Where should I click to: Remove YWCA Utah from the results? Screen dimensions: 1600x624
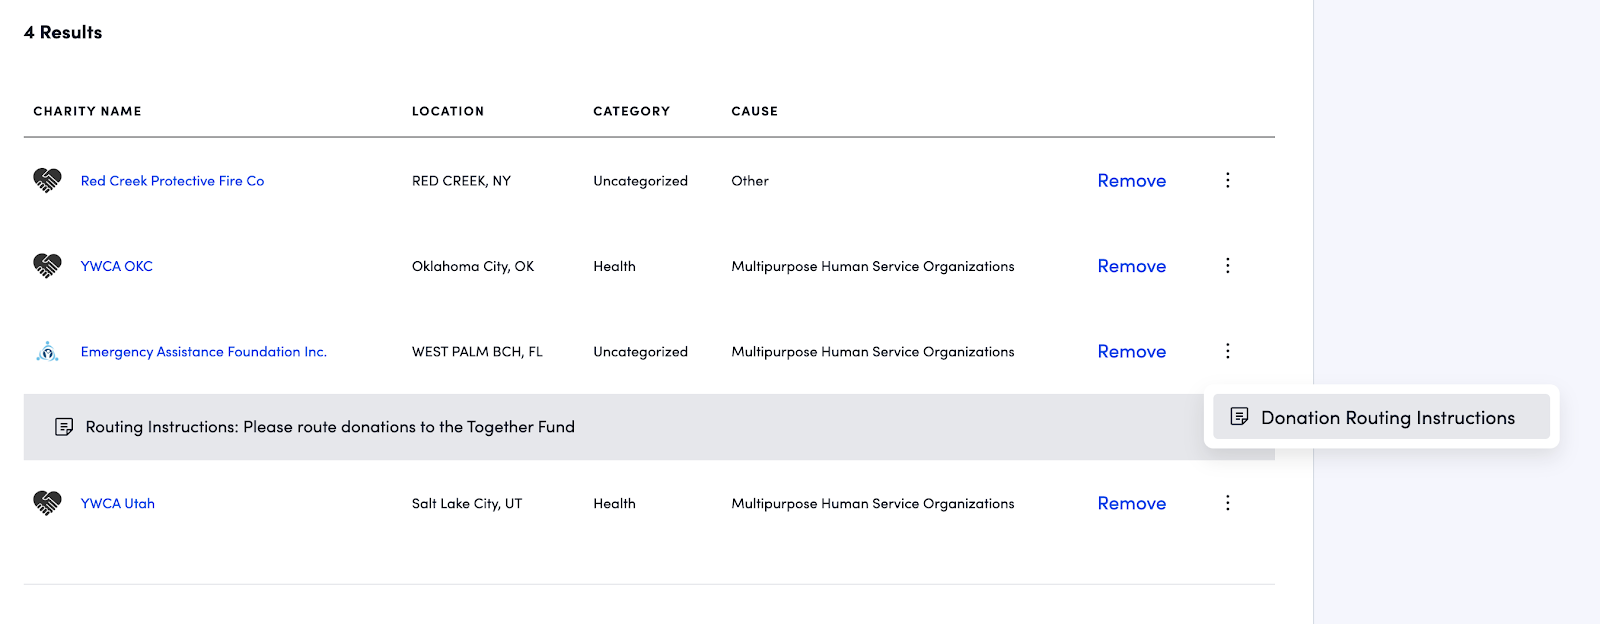[x=1131, y=504]
